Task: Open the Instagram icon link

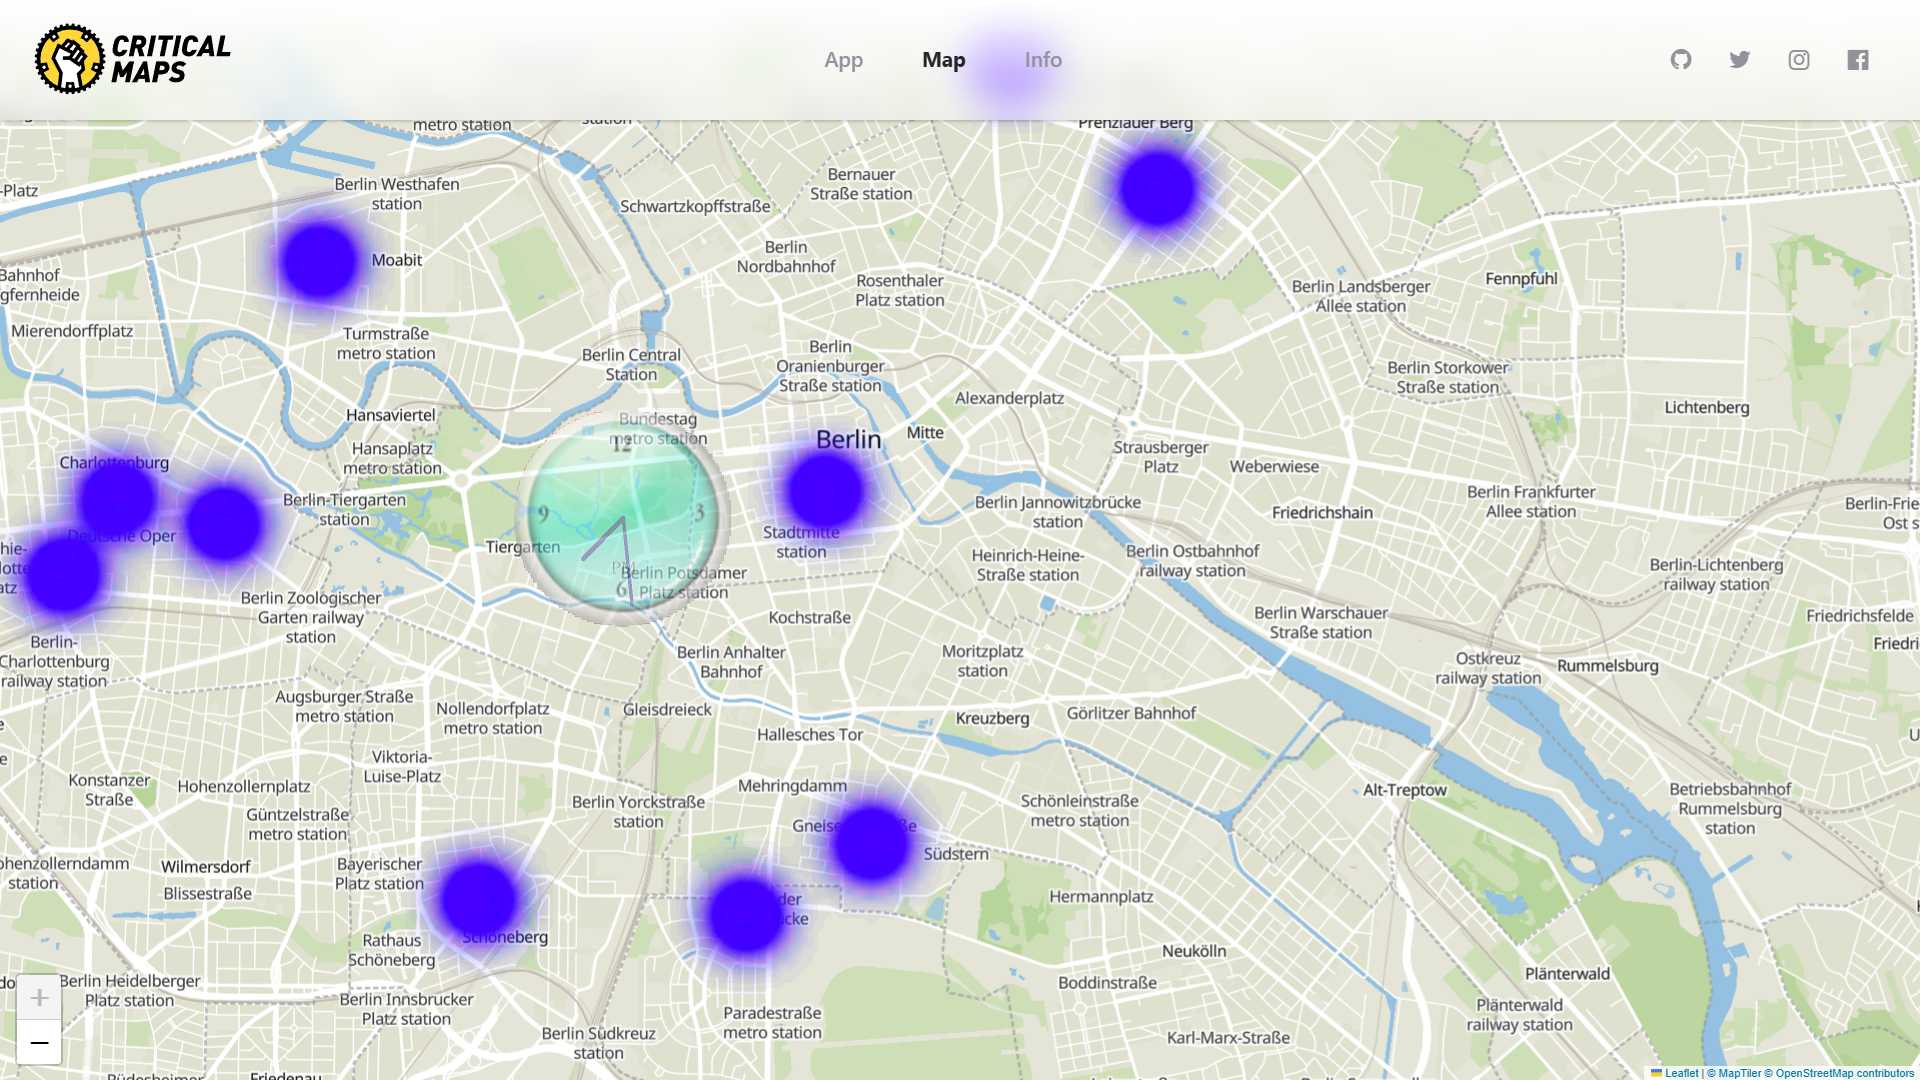Action: pos(1799,60)
